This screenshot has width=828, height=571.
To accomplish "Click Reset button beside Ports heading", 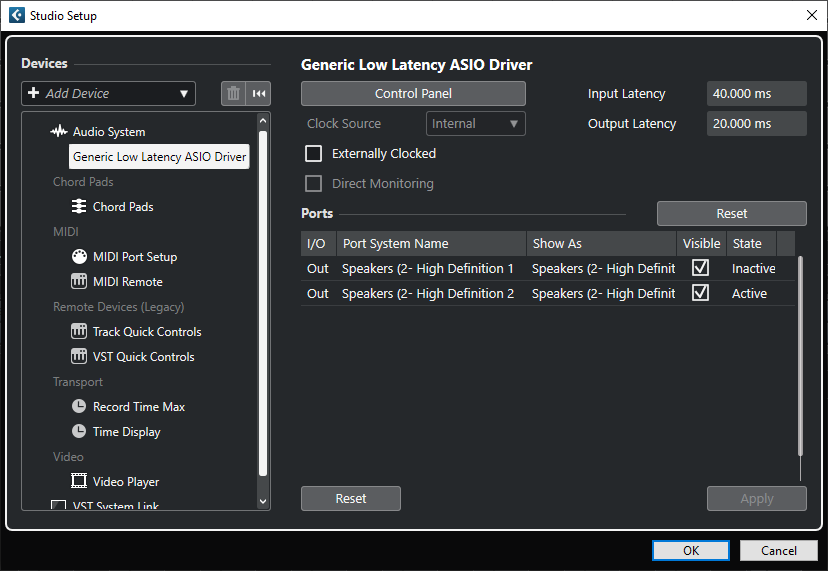I will click(731, 213).
